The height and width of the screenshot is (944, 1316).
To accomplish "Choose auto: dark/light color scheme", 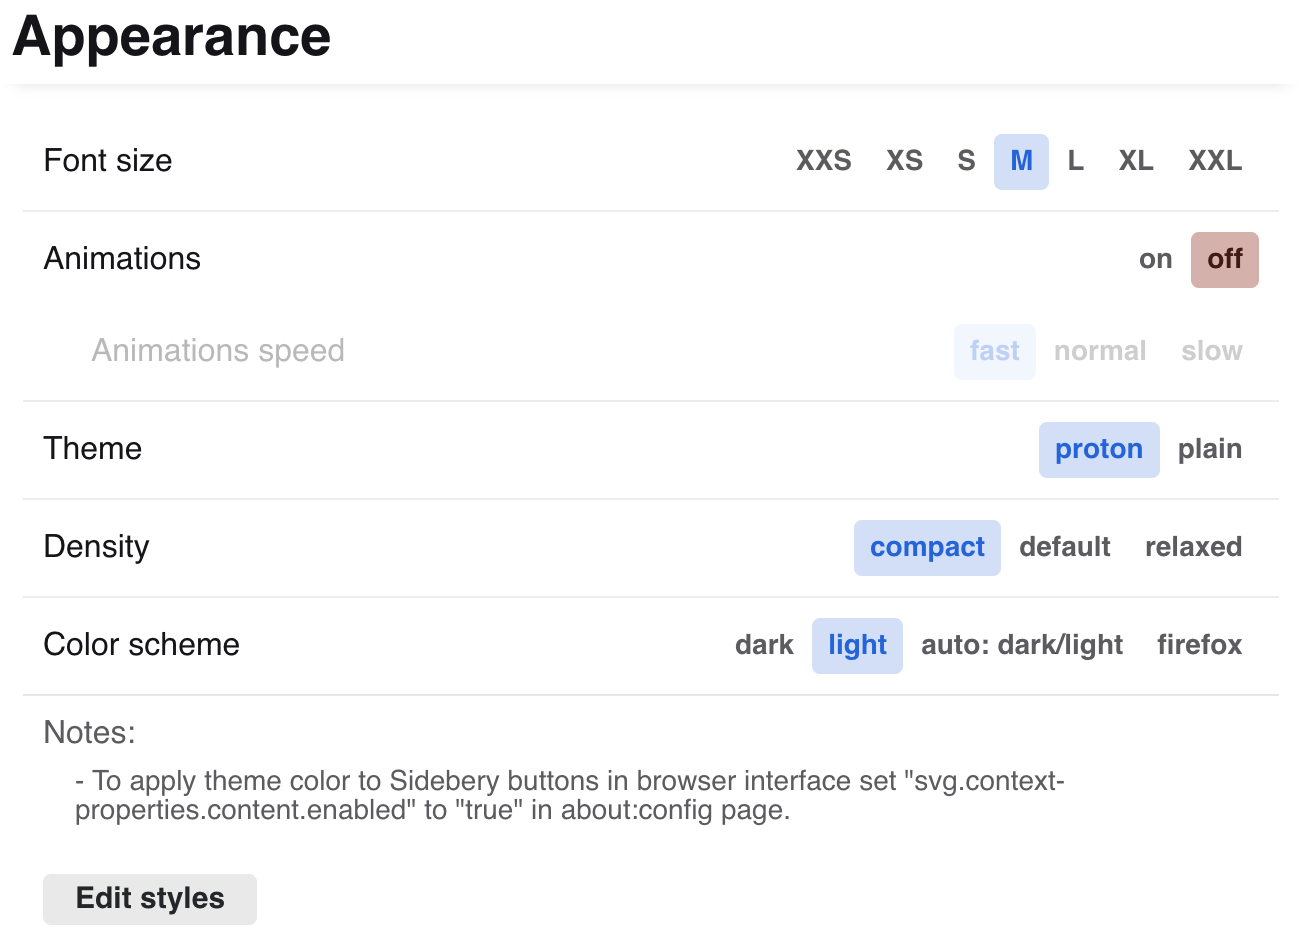I will 1021,645.
